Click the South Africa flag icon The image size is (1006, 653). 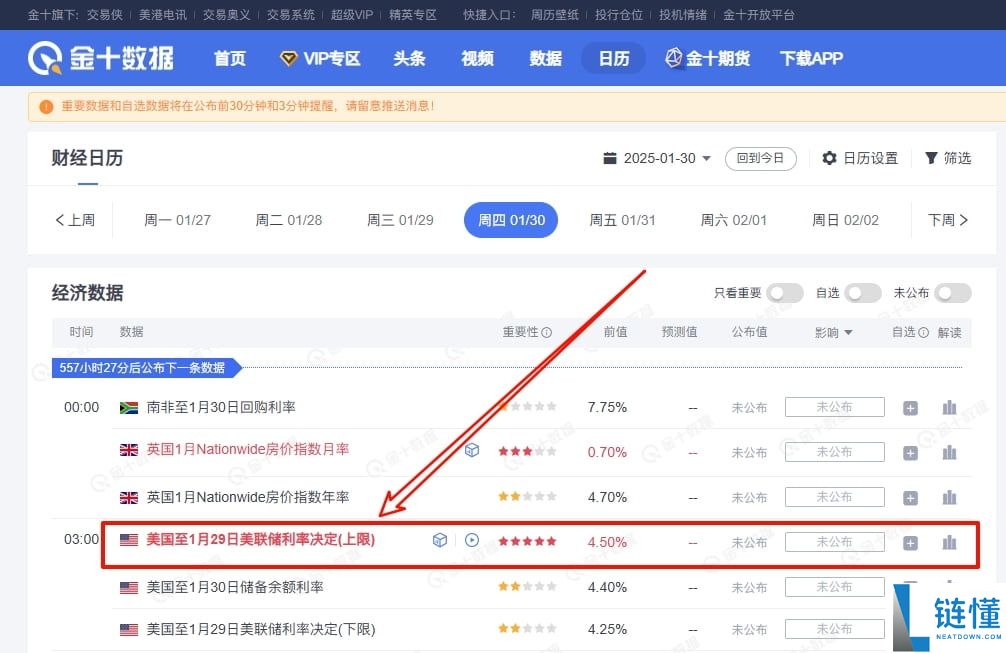pos(129,408)
